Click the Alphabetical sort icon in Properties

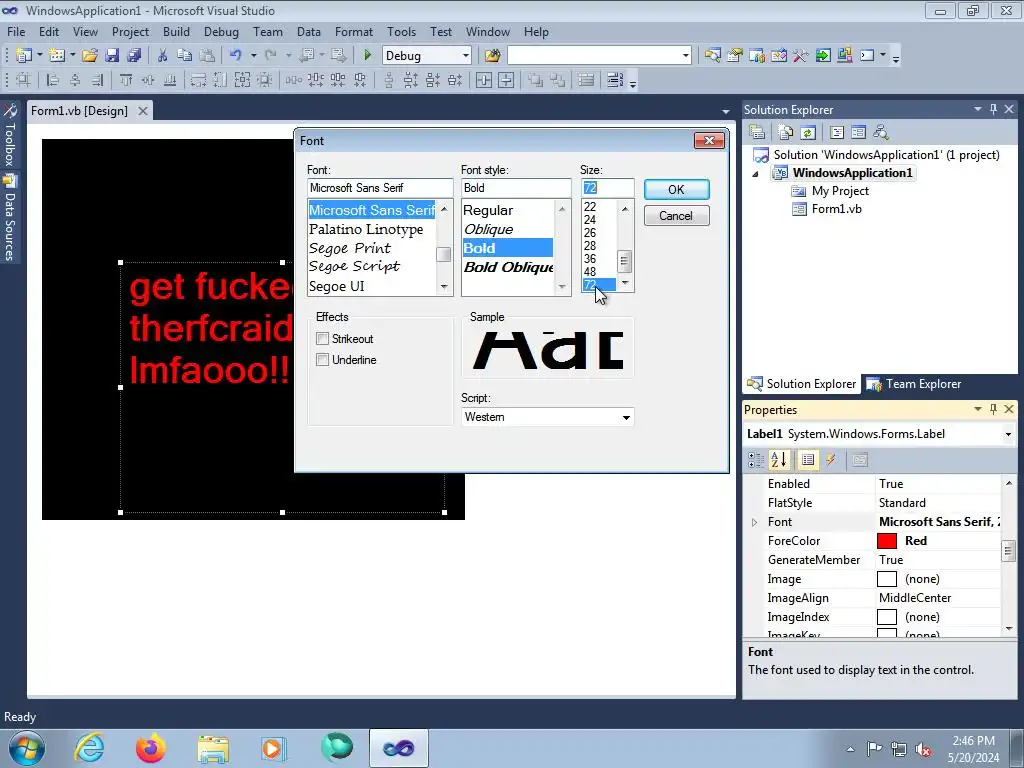click(778, 460)
